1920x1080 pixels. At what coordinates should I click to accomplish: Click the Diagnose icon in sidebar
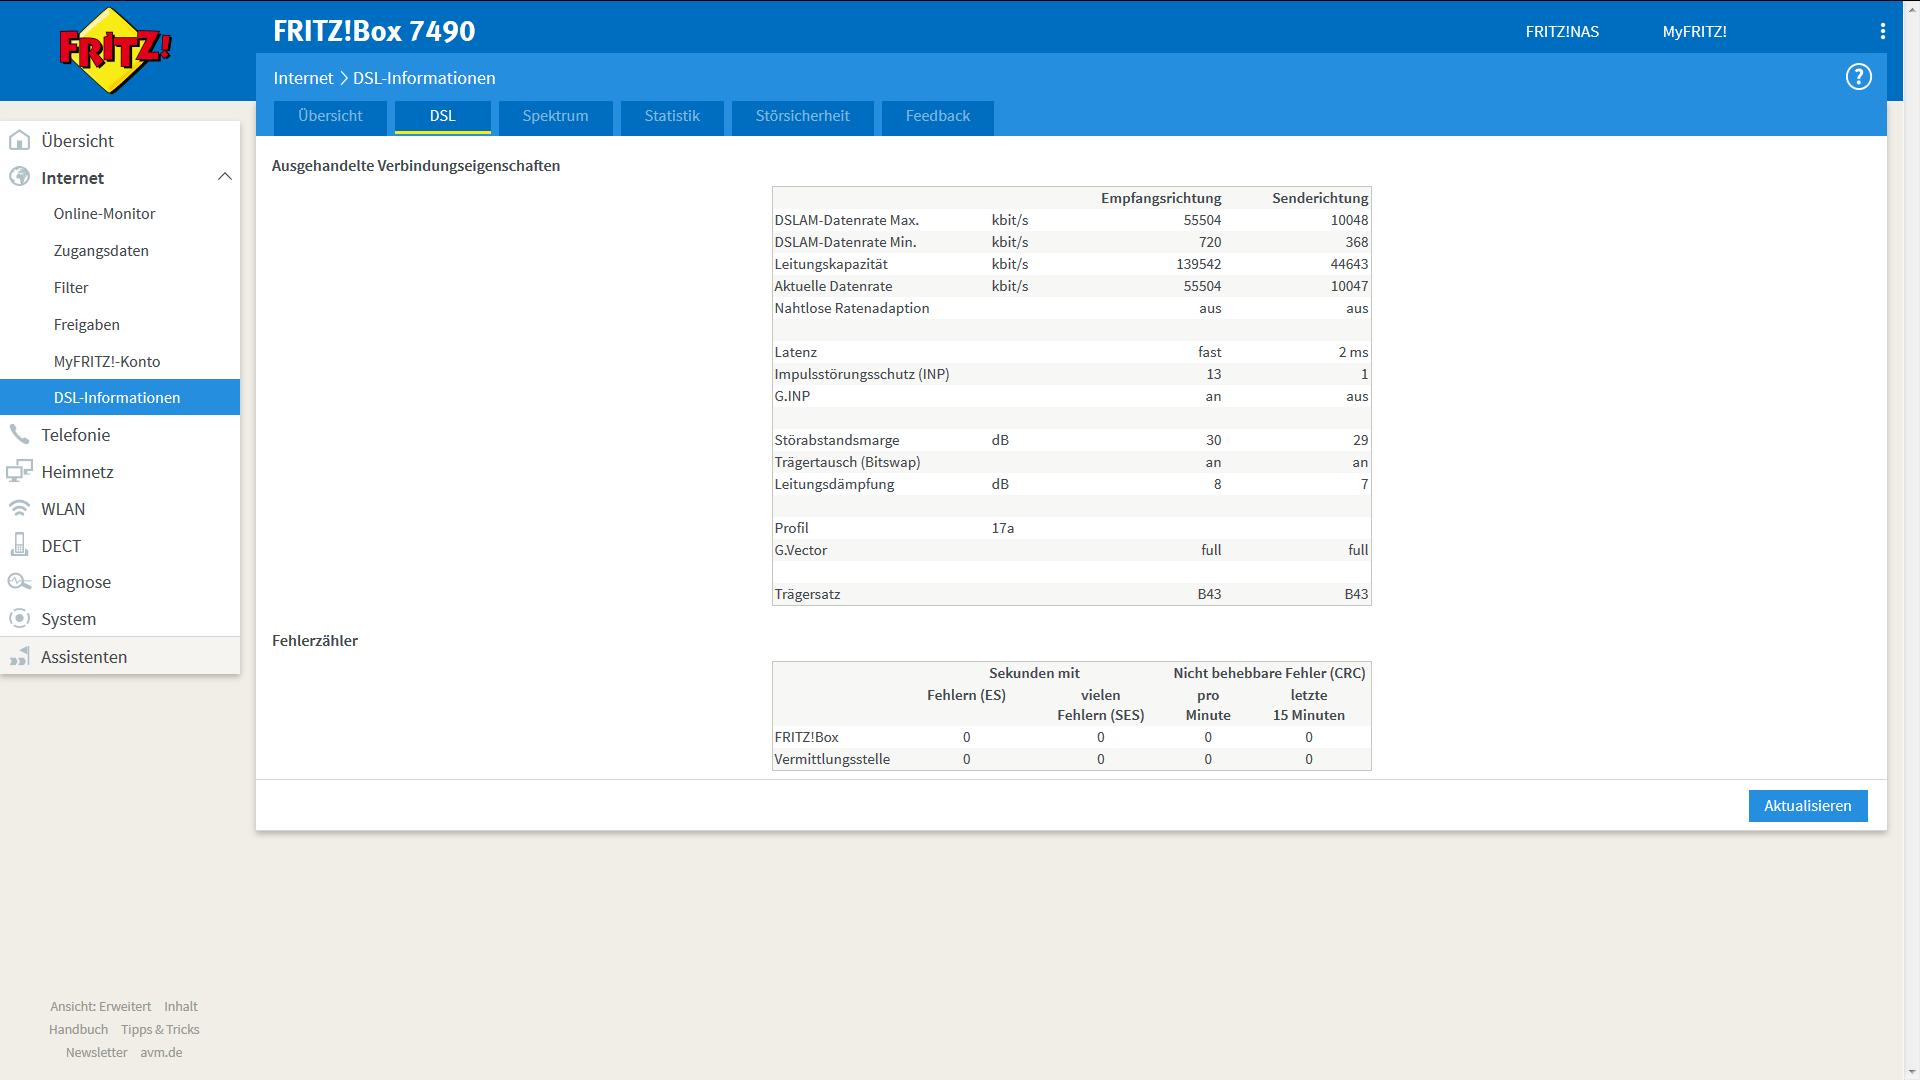[x=19, y=582]
